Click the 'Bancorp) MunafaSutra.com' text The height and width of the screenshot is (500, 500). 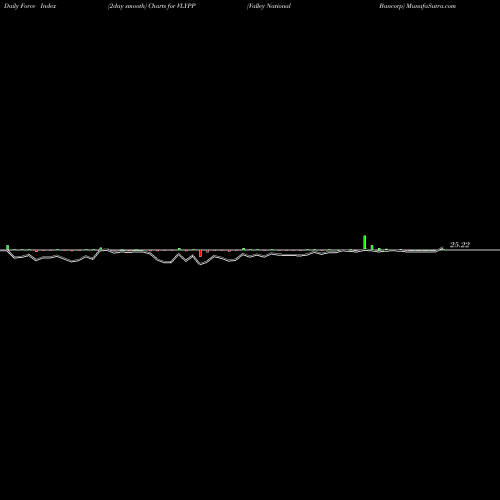[417, 6]
